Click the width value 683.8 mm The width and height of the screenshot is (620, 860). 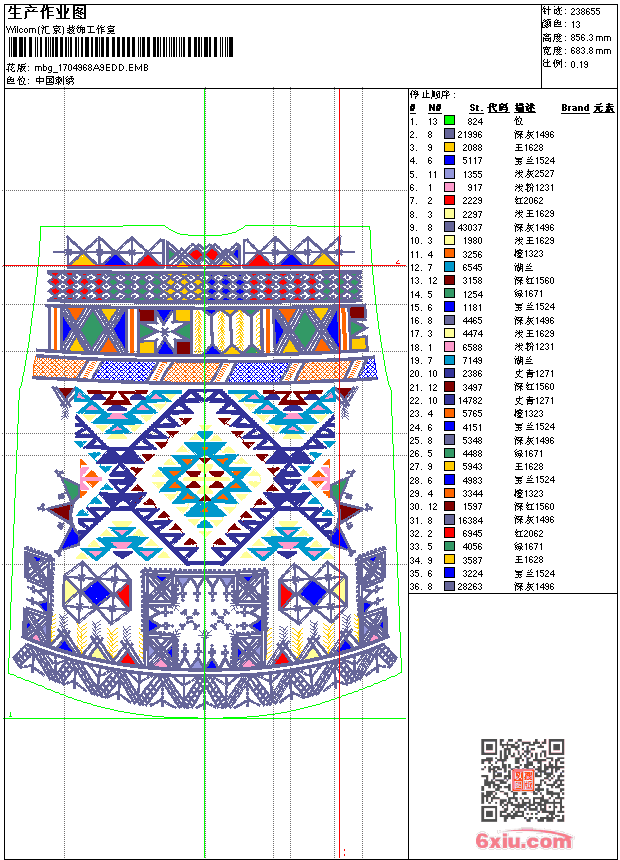pyautogui.click(x=591, y=51)
